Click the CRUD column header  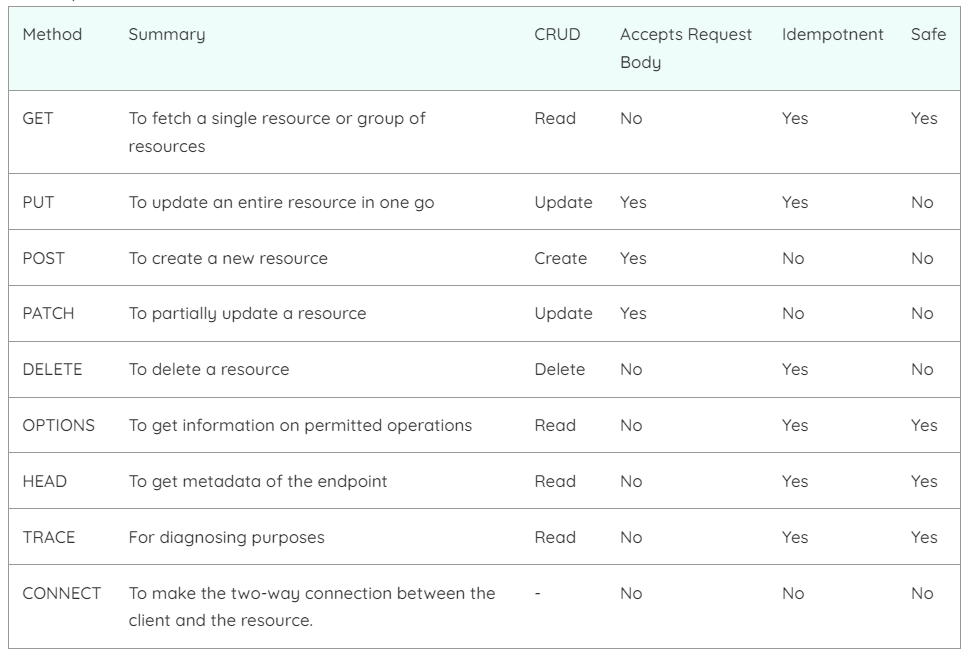click(557, 34)
